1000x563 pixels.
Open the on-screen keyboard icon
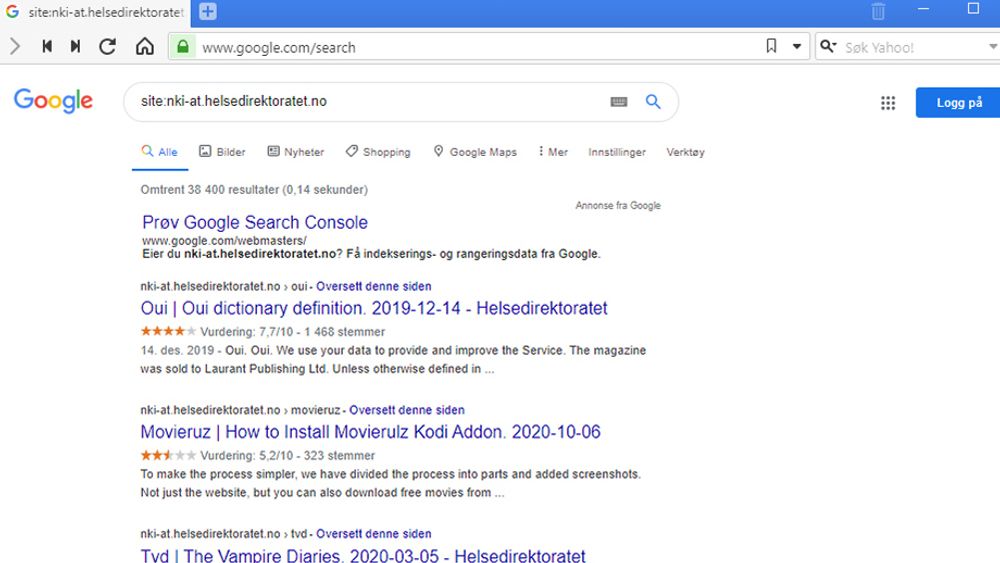[x=619, y=101]
